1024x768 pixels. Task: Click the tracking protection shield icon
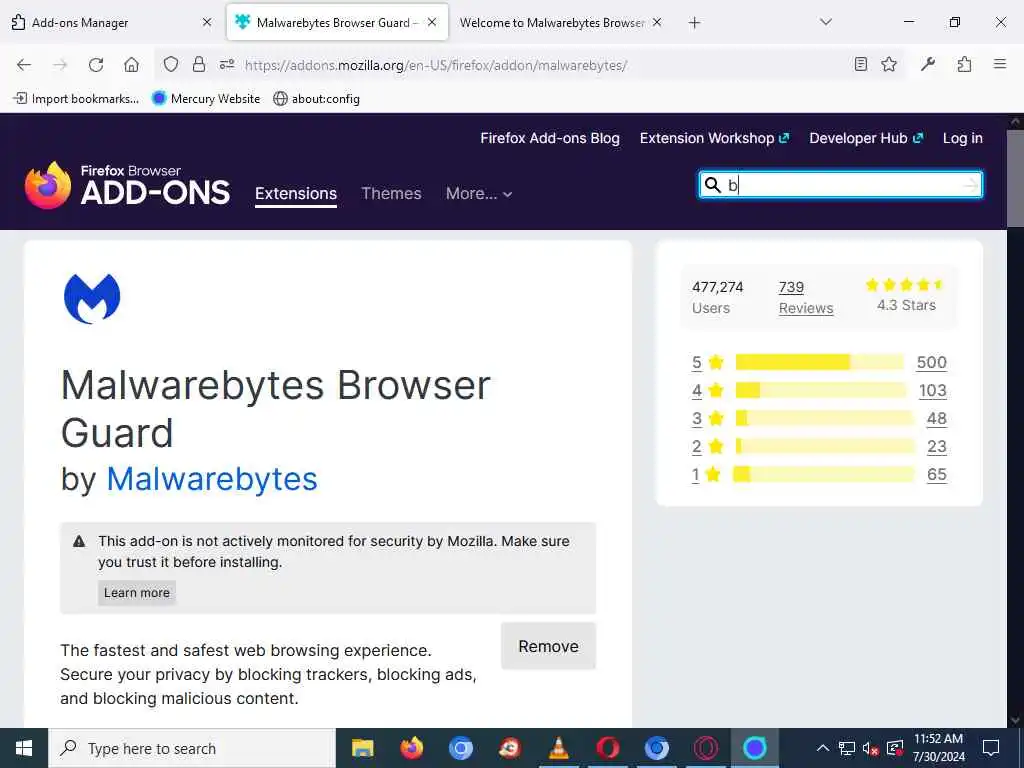click(x=170, y=65)
